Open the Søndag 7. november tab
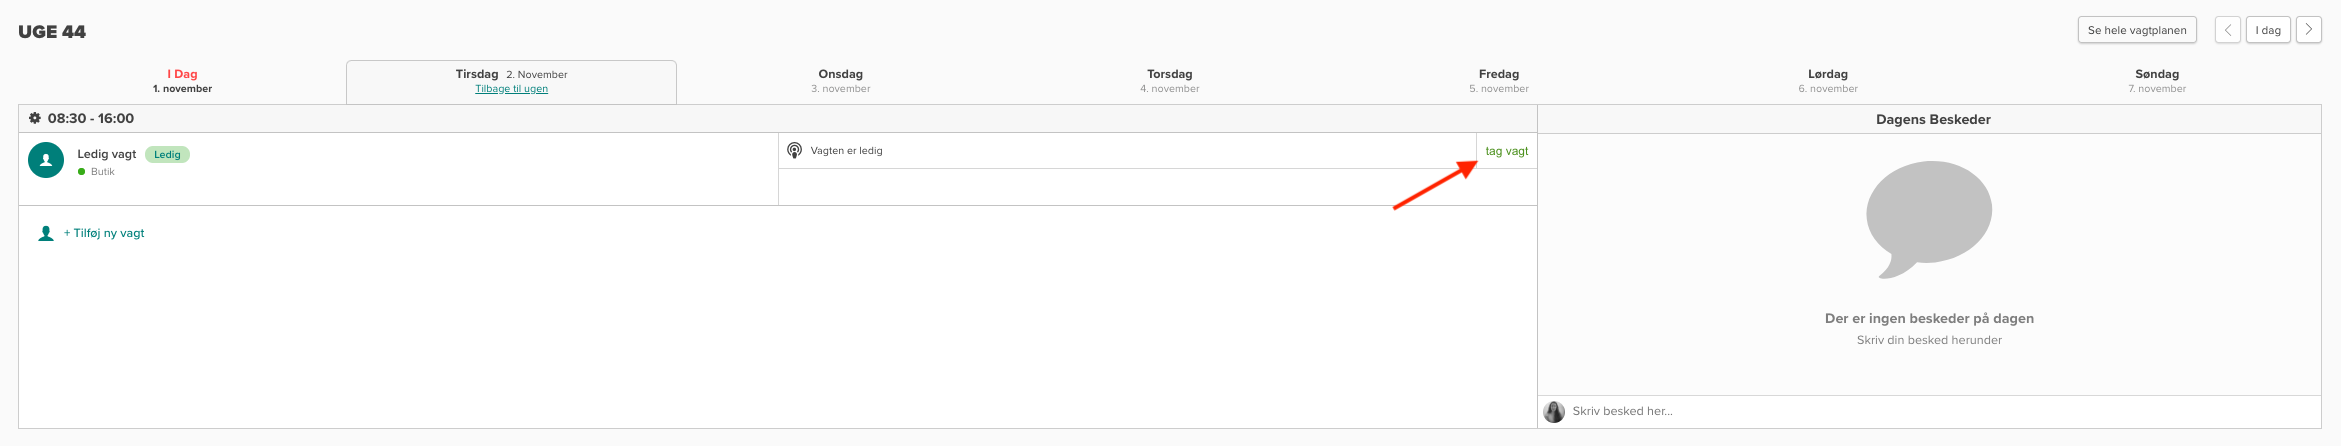2341x446 pixels. coord(2157,81)
